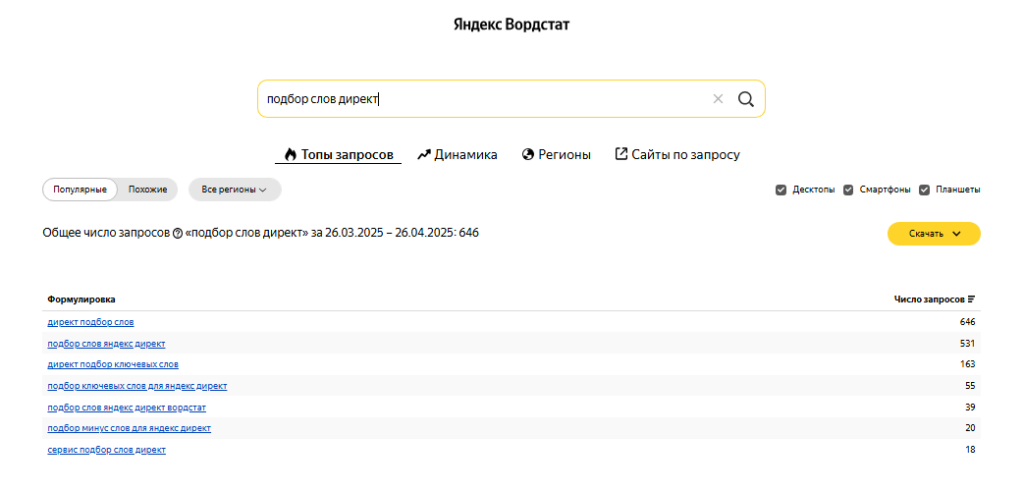1024x491 pixels.
Task: Open the Сайты по запросу tab
Action: pos(678,155)
